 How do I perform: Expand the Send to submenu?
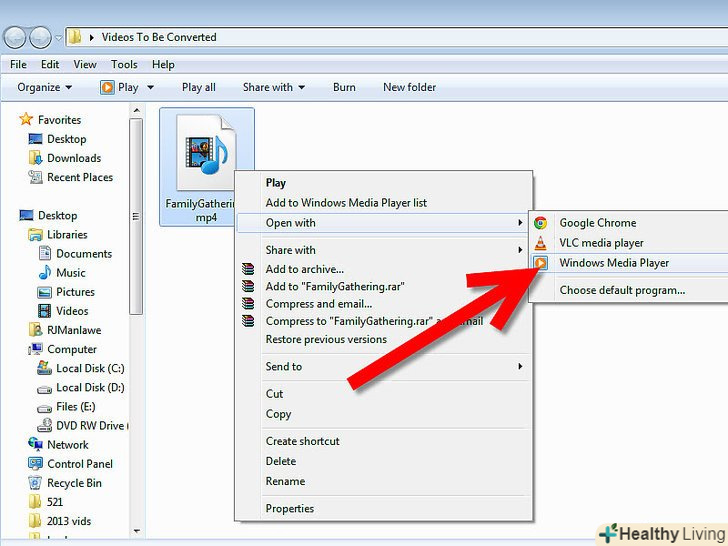(520, 367)
